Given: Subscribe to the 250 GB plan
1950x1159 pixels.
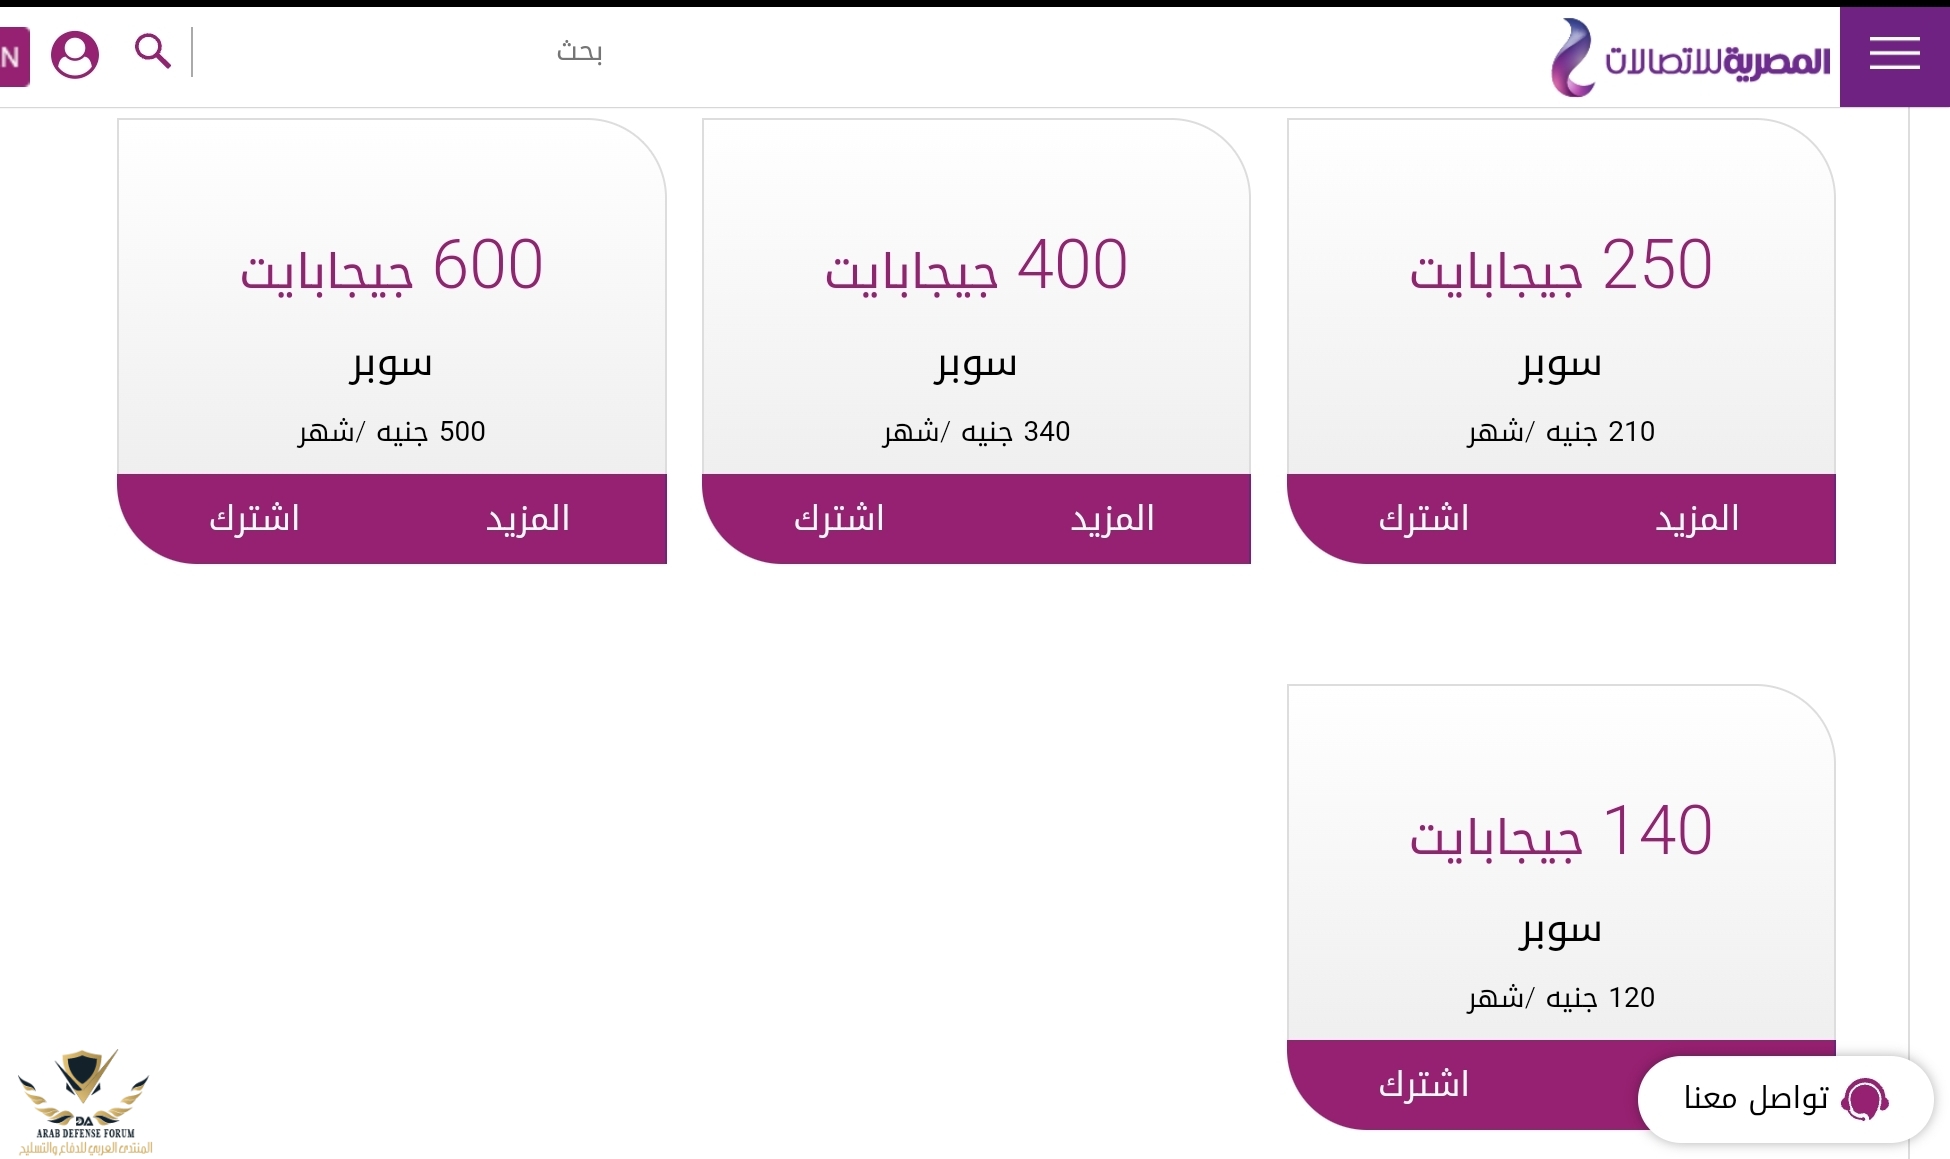Looking at the screenshot, I should (1424, 518).
